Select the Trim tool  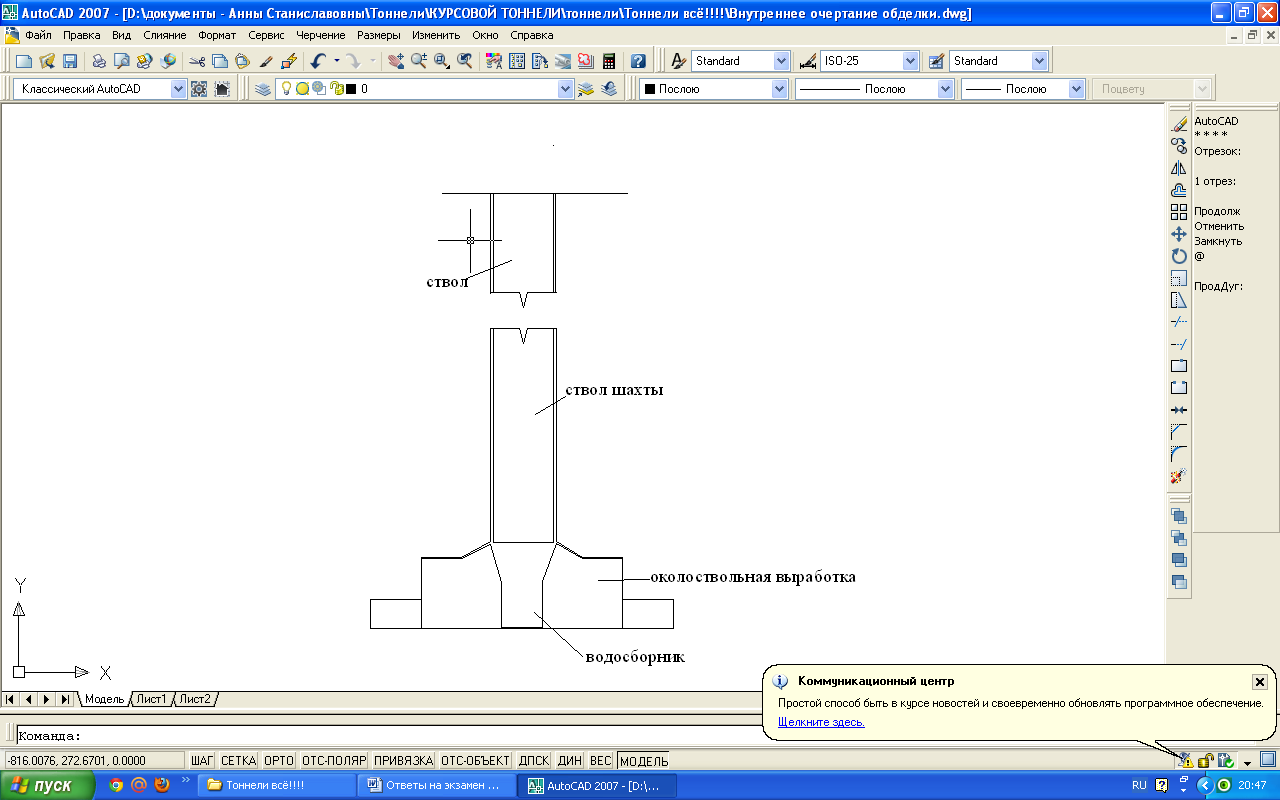click(x=1179, y=322)
